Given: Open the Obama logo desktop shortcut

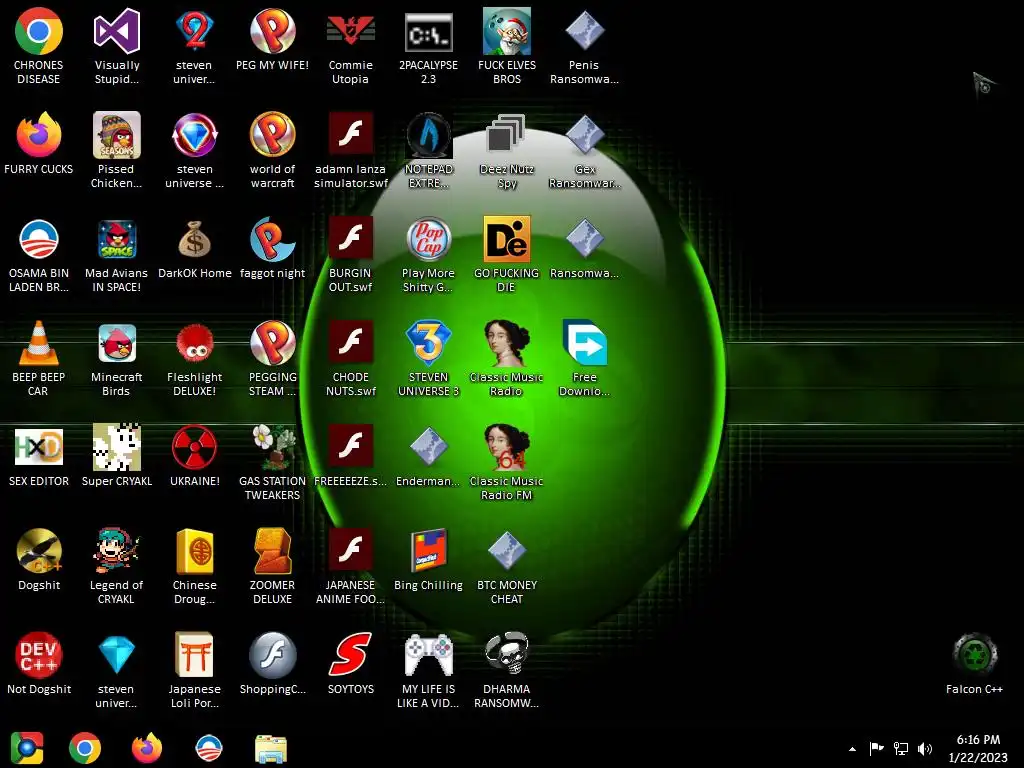Looking at the screenshot, I should 39,239.
